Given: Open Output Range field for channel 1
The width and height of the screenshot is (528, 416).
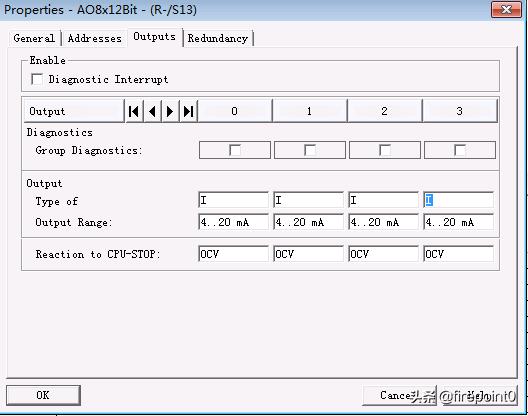Looking at the screenshot, I should point(309,222).
